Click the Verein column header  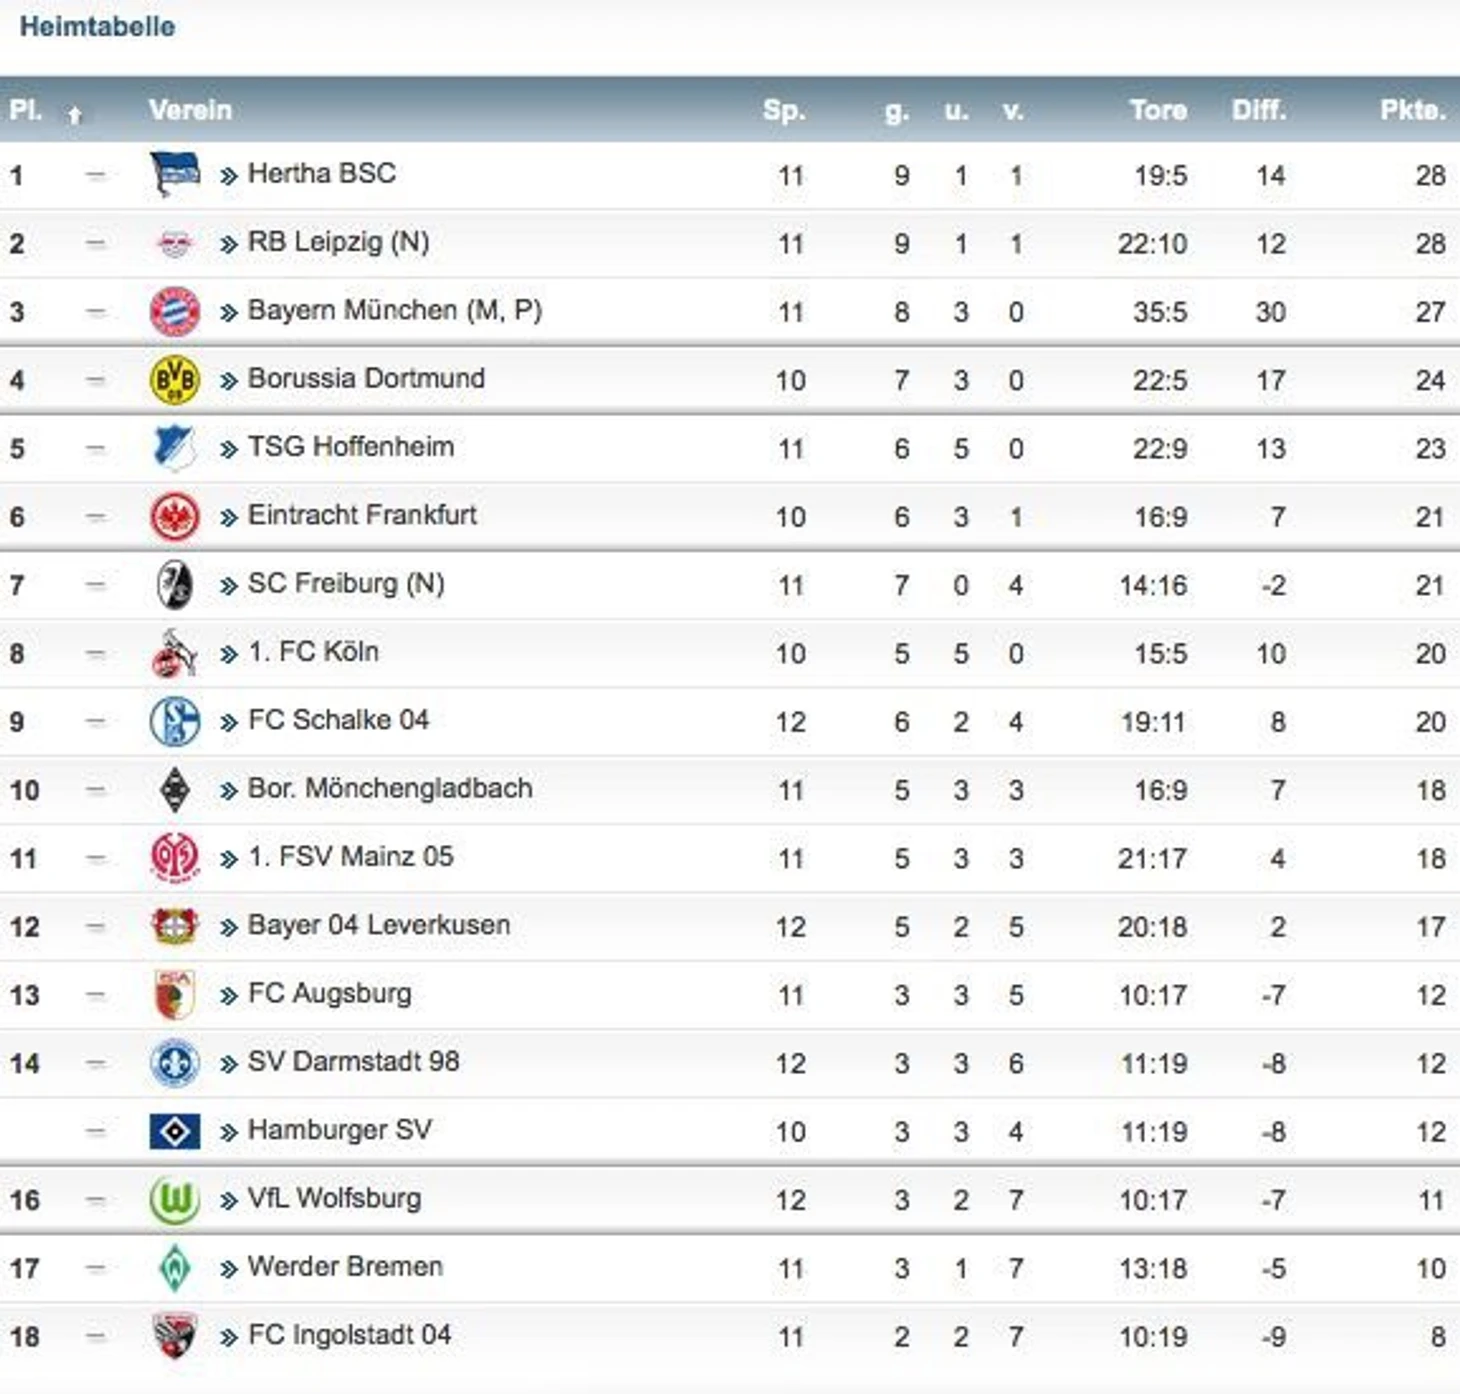pyautogui.click(x=190, y=110)
